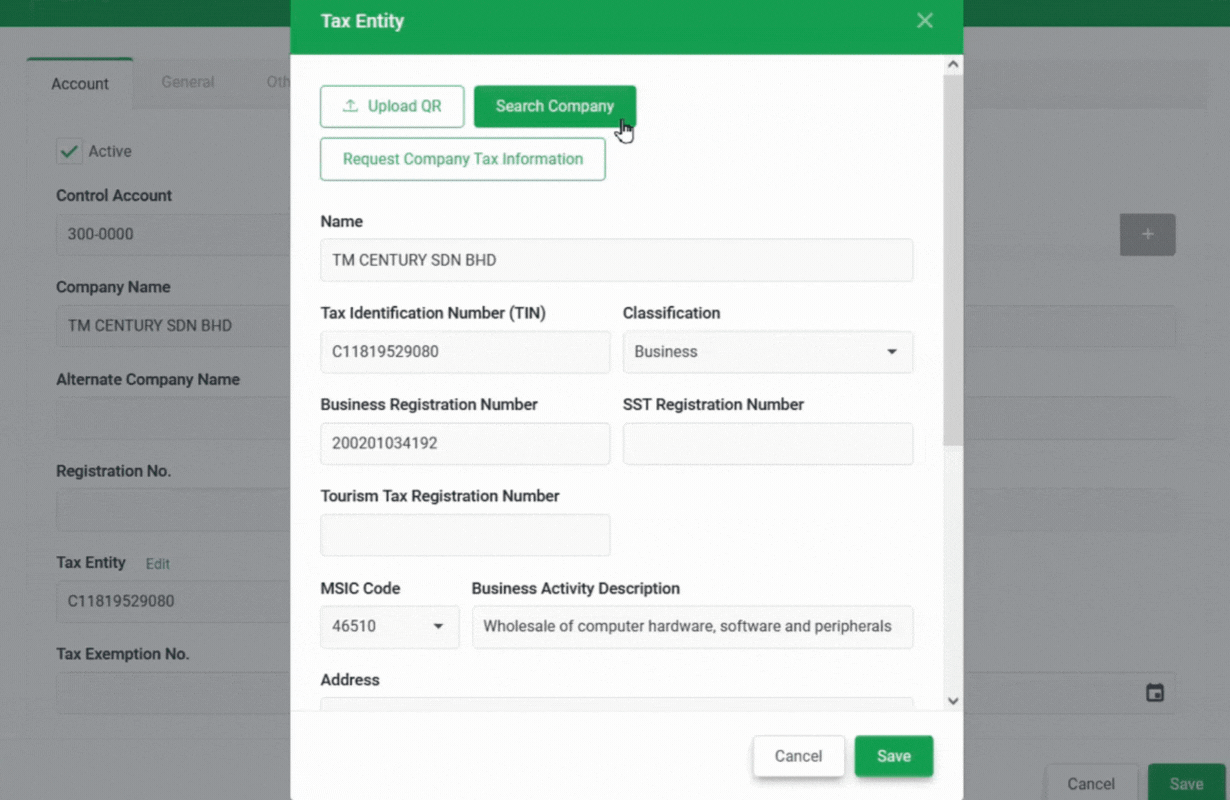1230x800 pixels.
Task: Save the Tax Entity details
Action: (x=893, y=756)
